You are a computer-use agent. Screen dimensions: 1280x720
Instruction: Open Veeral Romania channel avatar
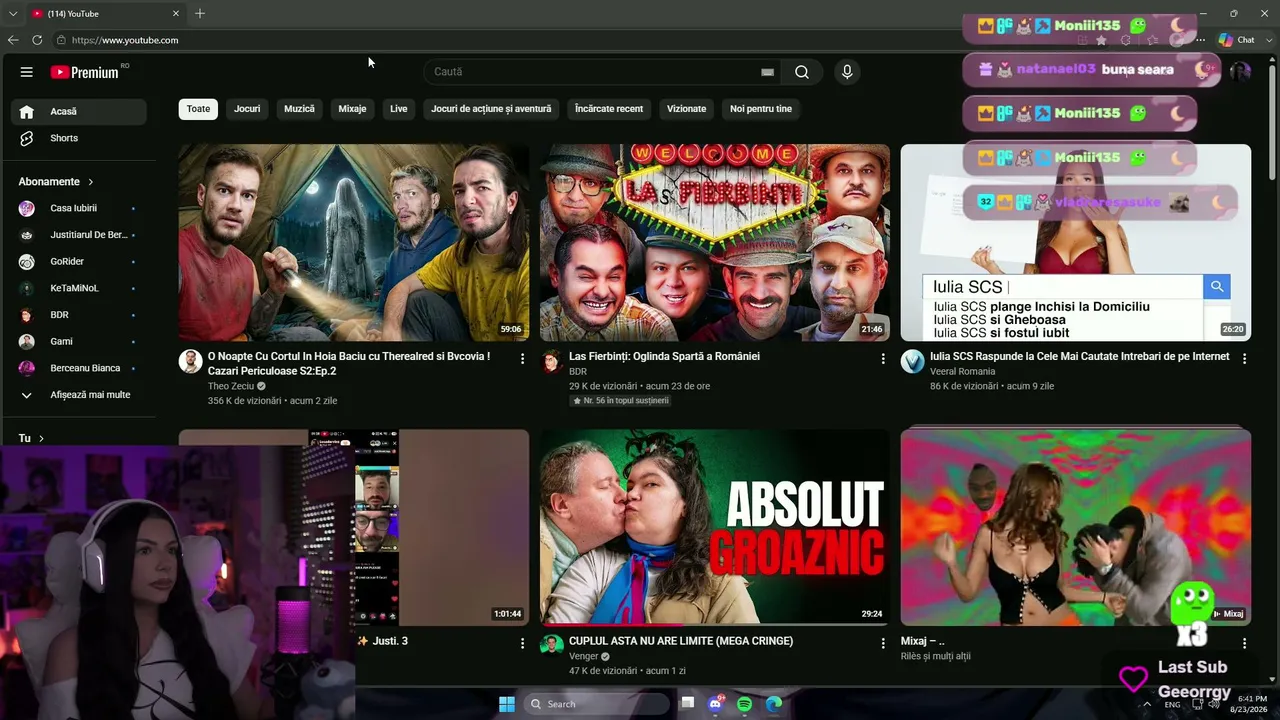coord(913,362)
